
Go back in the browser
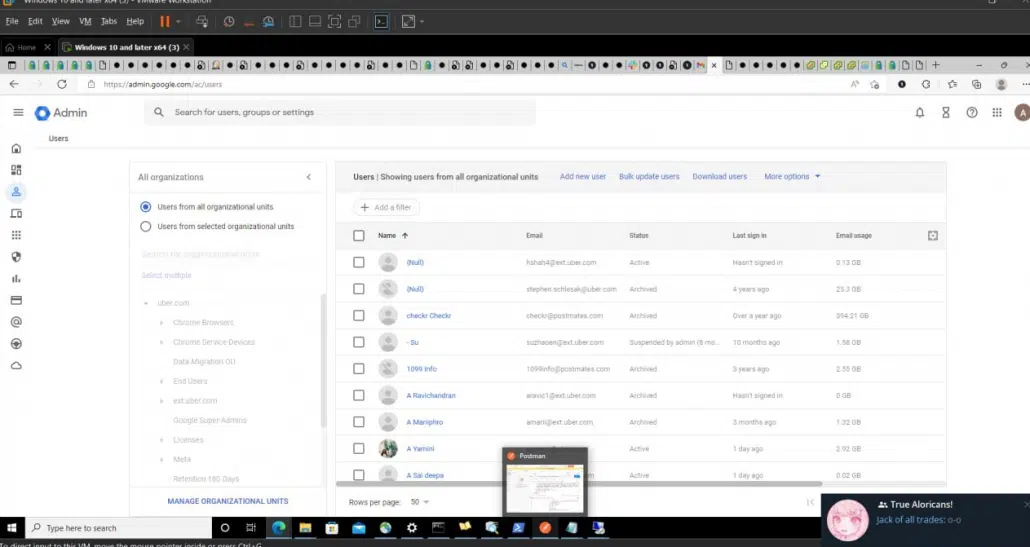[14, 84]
